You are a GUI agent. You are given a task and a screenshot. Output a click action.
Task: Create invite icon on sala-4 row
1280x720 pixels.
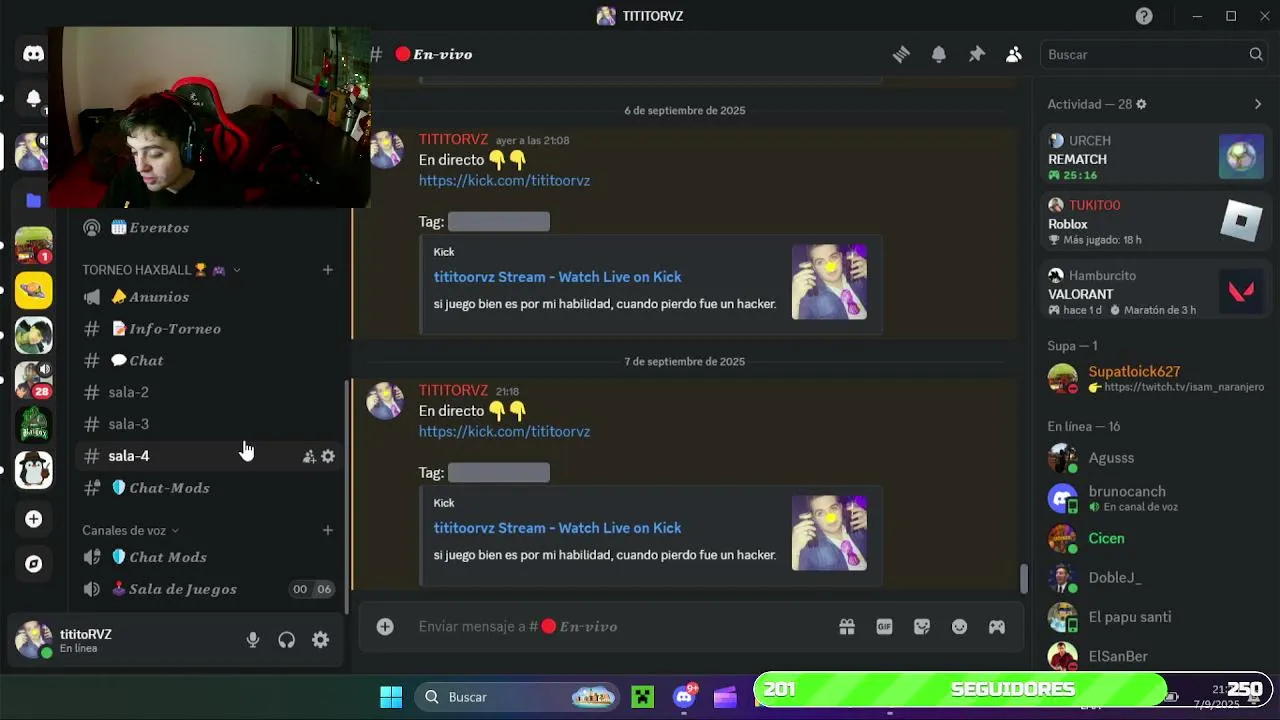309,456
